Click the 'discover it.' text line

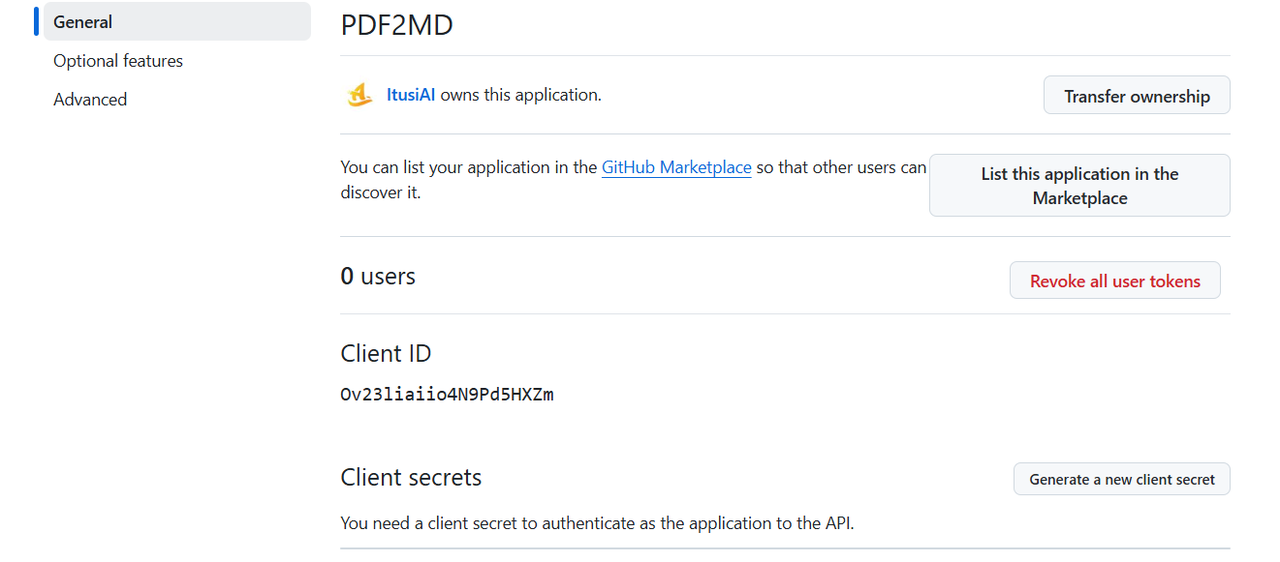pos(381,192)
